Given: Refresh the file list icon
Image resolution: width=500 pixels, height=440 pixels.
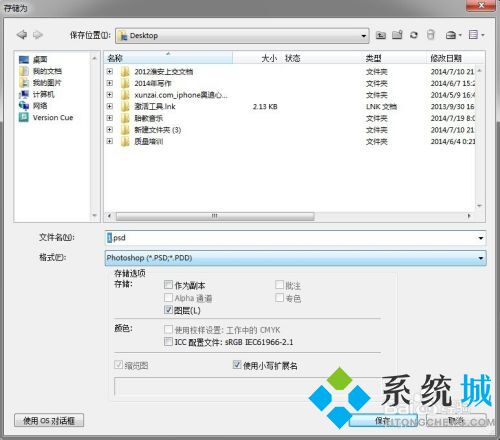Looking at the screenshot, I should 414,35.
